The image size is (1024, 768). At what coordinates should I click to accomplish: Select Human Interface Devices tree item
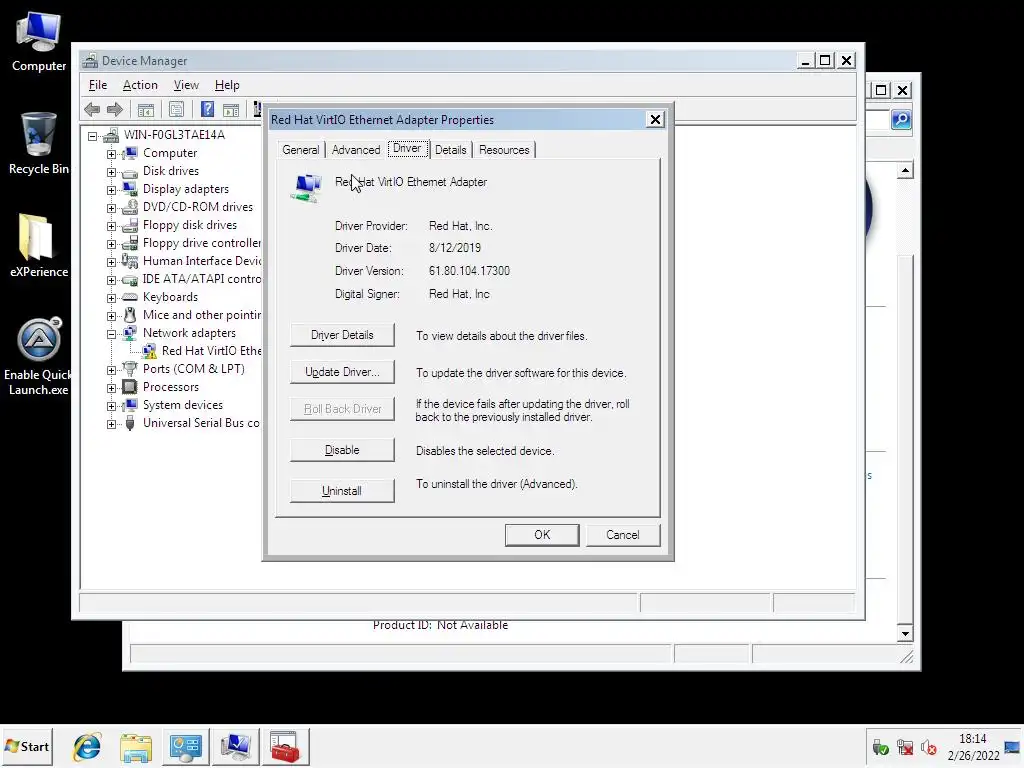[202, 261]
